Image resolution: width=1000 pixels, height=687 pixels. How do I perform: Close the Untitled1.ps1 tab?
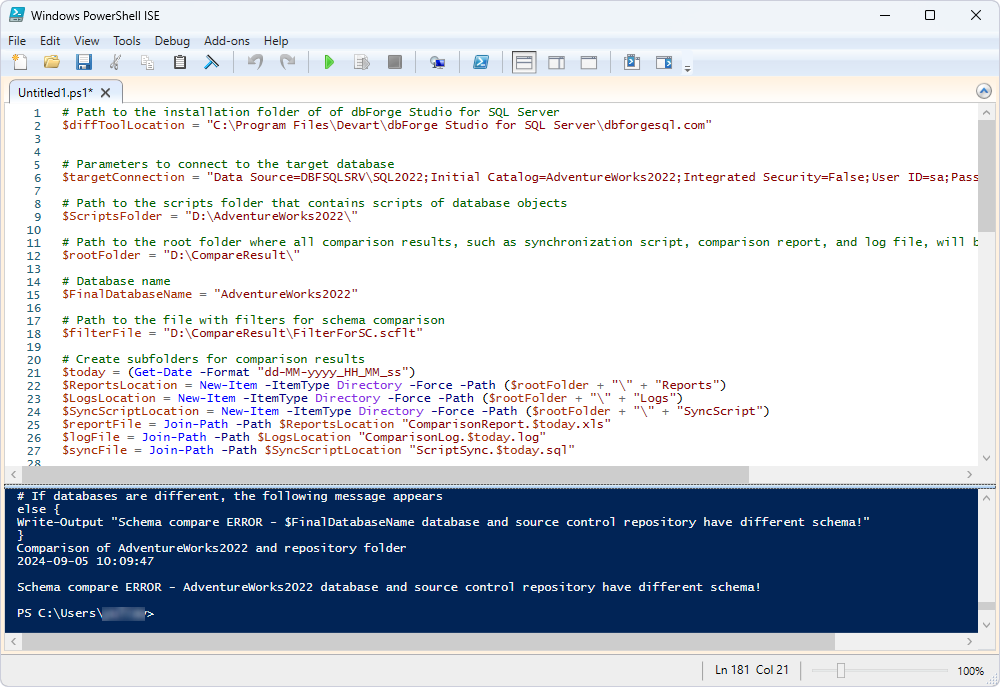pos(106,92)
